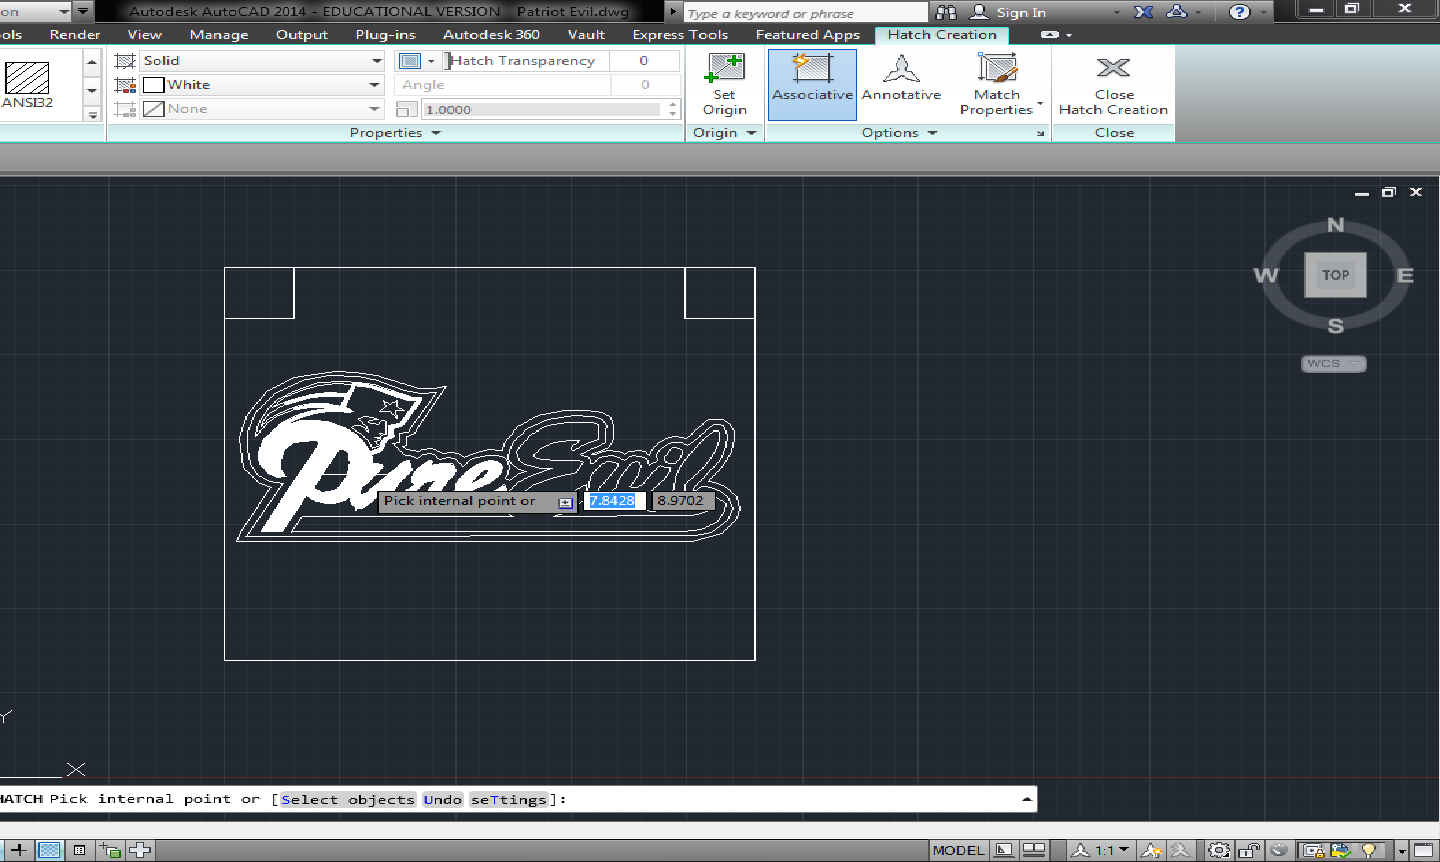Open the Manage tab
The width and height of the screenshot is (1440, 862).
pos(219,34)
